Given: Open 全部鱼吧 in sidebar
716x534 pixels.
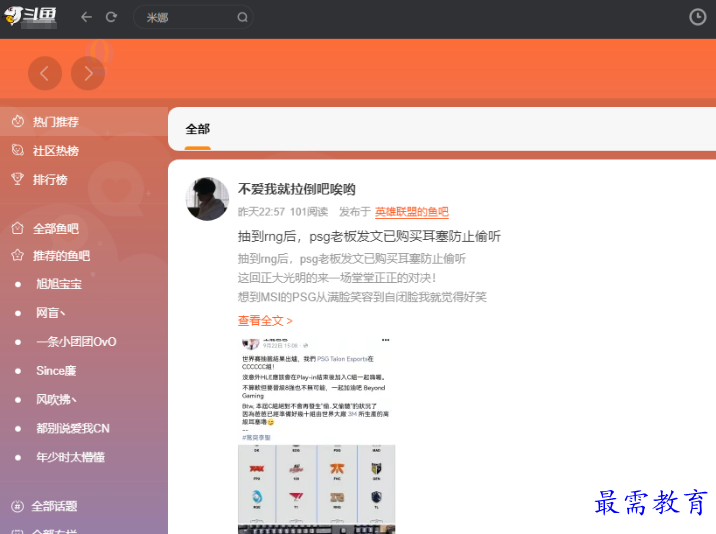Looking at the screenshot, I should tap(56, 228).
